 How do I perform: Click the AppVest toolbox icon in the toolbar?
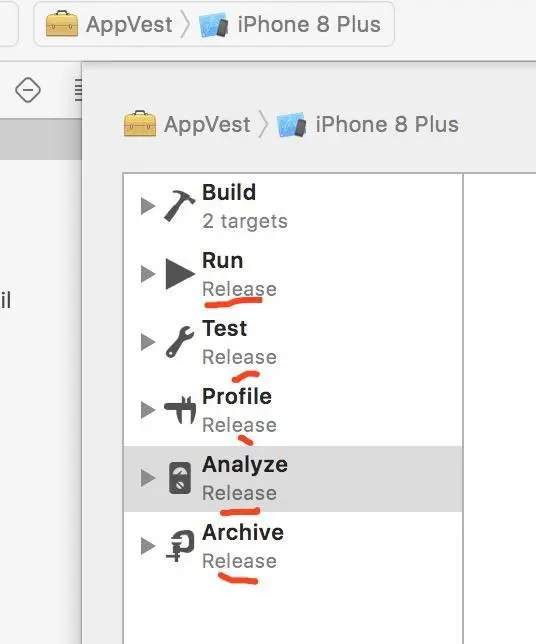pyautogui.click(x=62, y=24)
